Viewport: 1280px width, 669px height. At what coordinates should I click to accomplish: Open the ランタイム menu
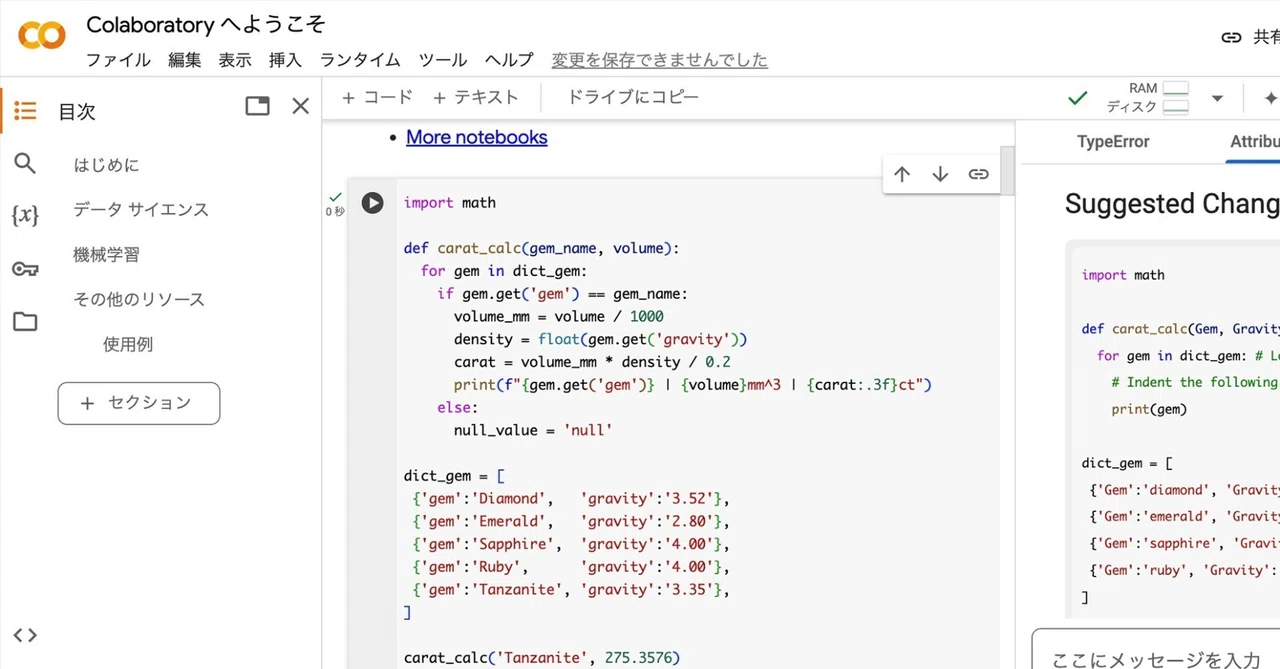(360, 60)
